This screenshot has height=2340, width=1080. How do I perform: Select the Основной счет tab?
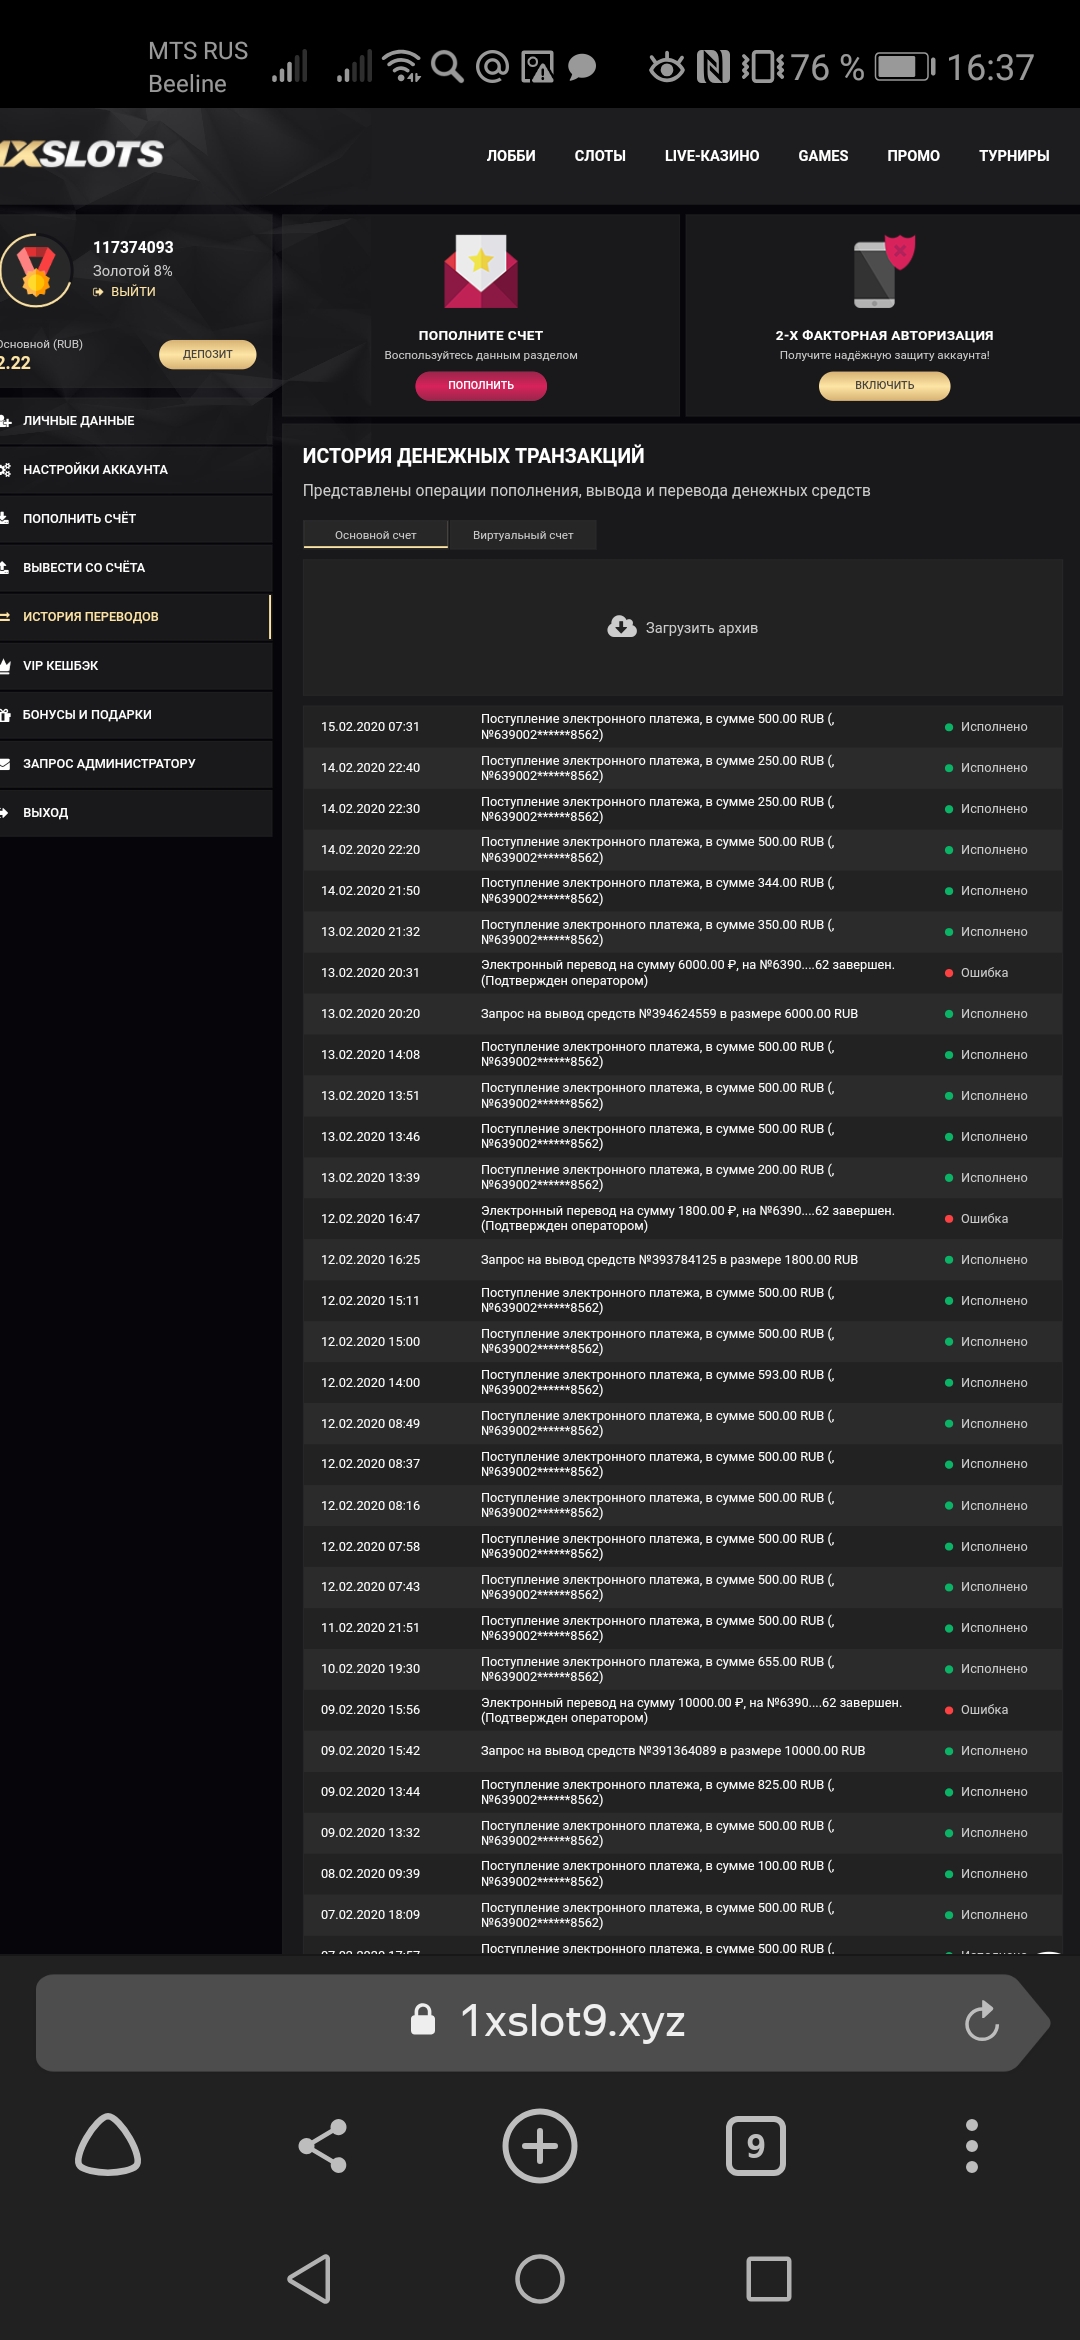(x=375, y=535)
